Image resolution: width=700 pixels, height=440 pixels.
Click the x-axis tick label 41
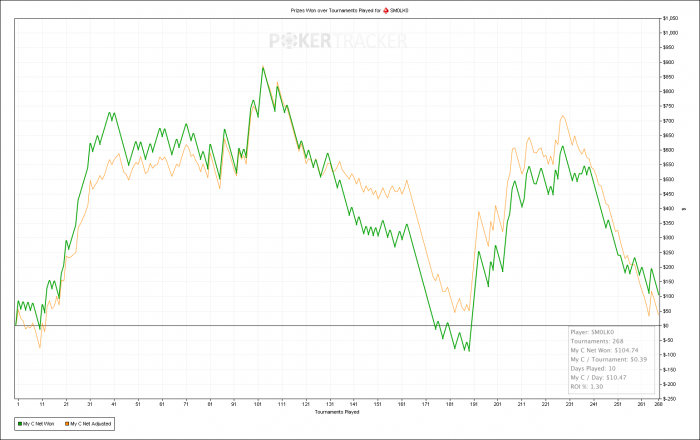click(114, 404)
